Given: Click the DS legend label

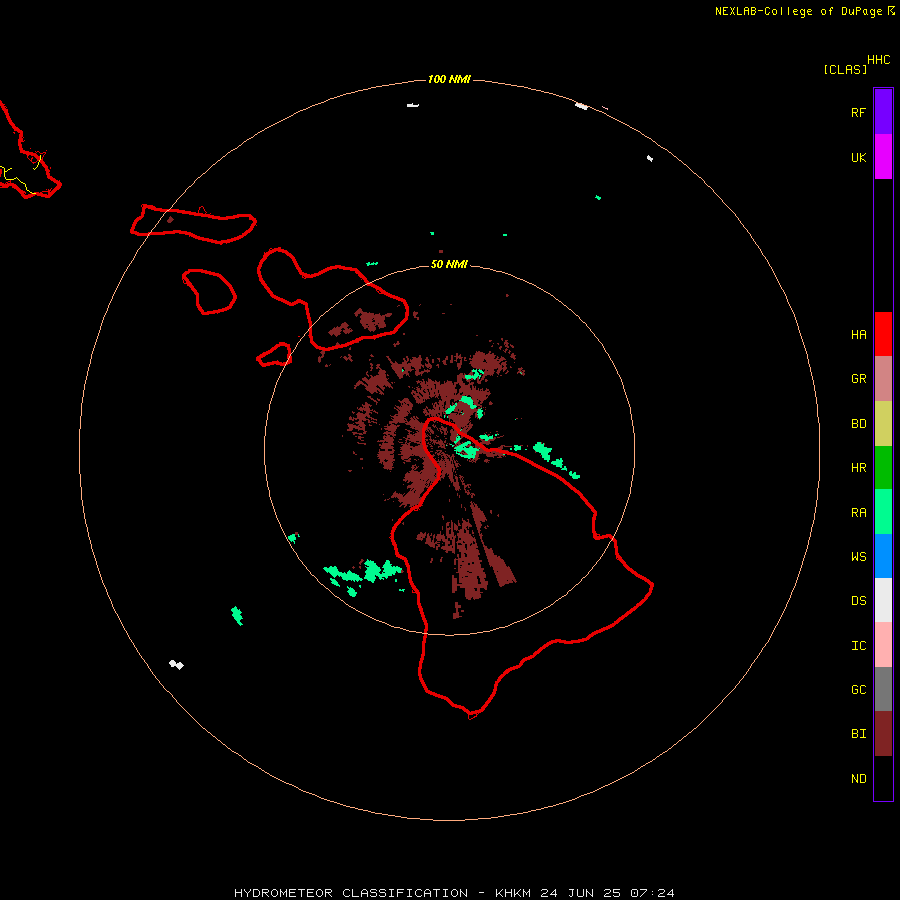Looking at the screenshot, I should pyautogui.click(x=858, y=601).
